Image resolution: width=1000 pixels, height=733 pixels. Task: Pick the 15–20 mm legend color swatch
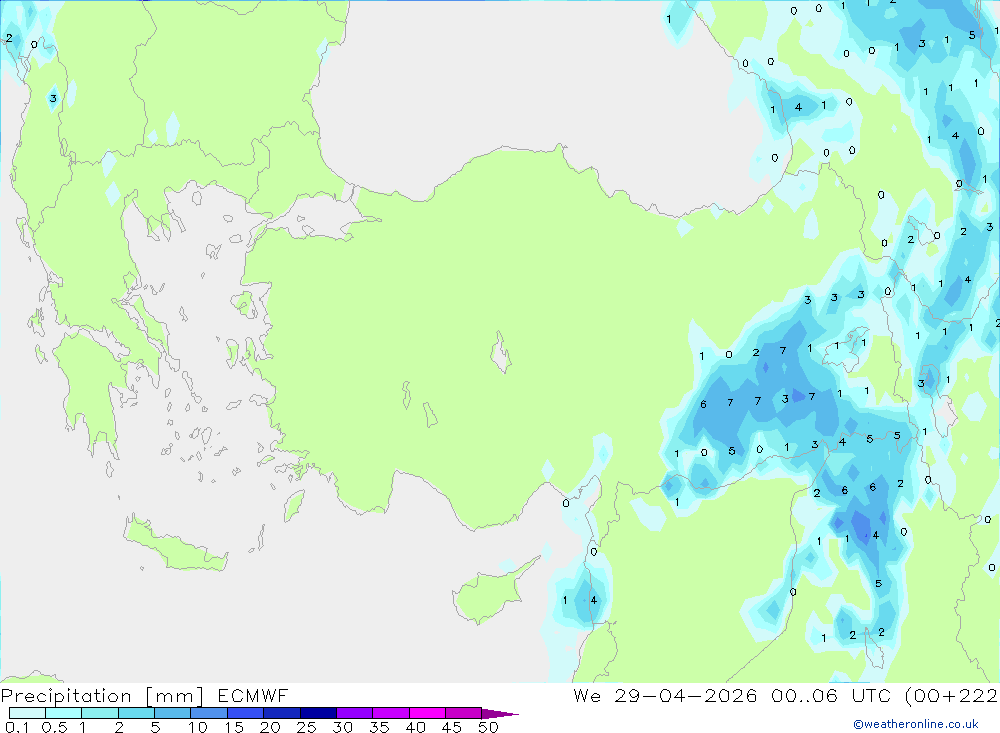(x=246, y=713)
